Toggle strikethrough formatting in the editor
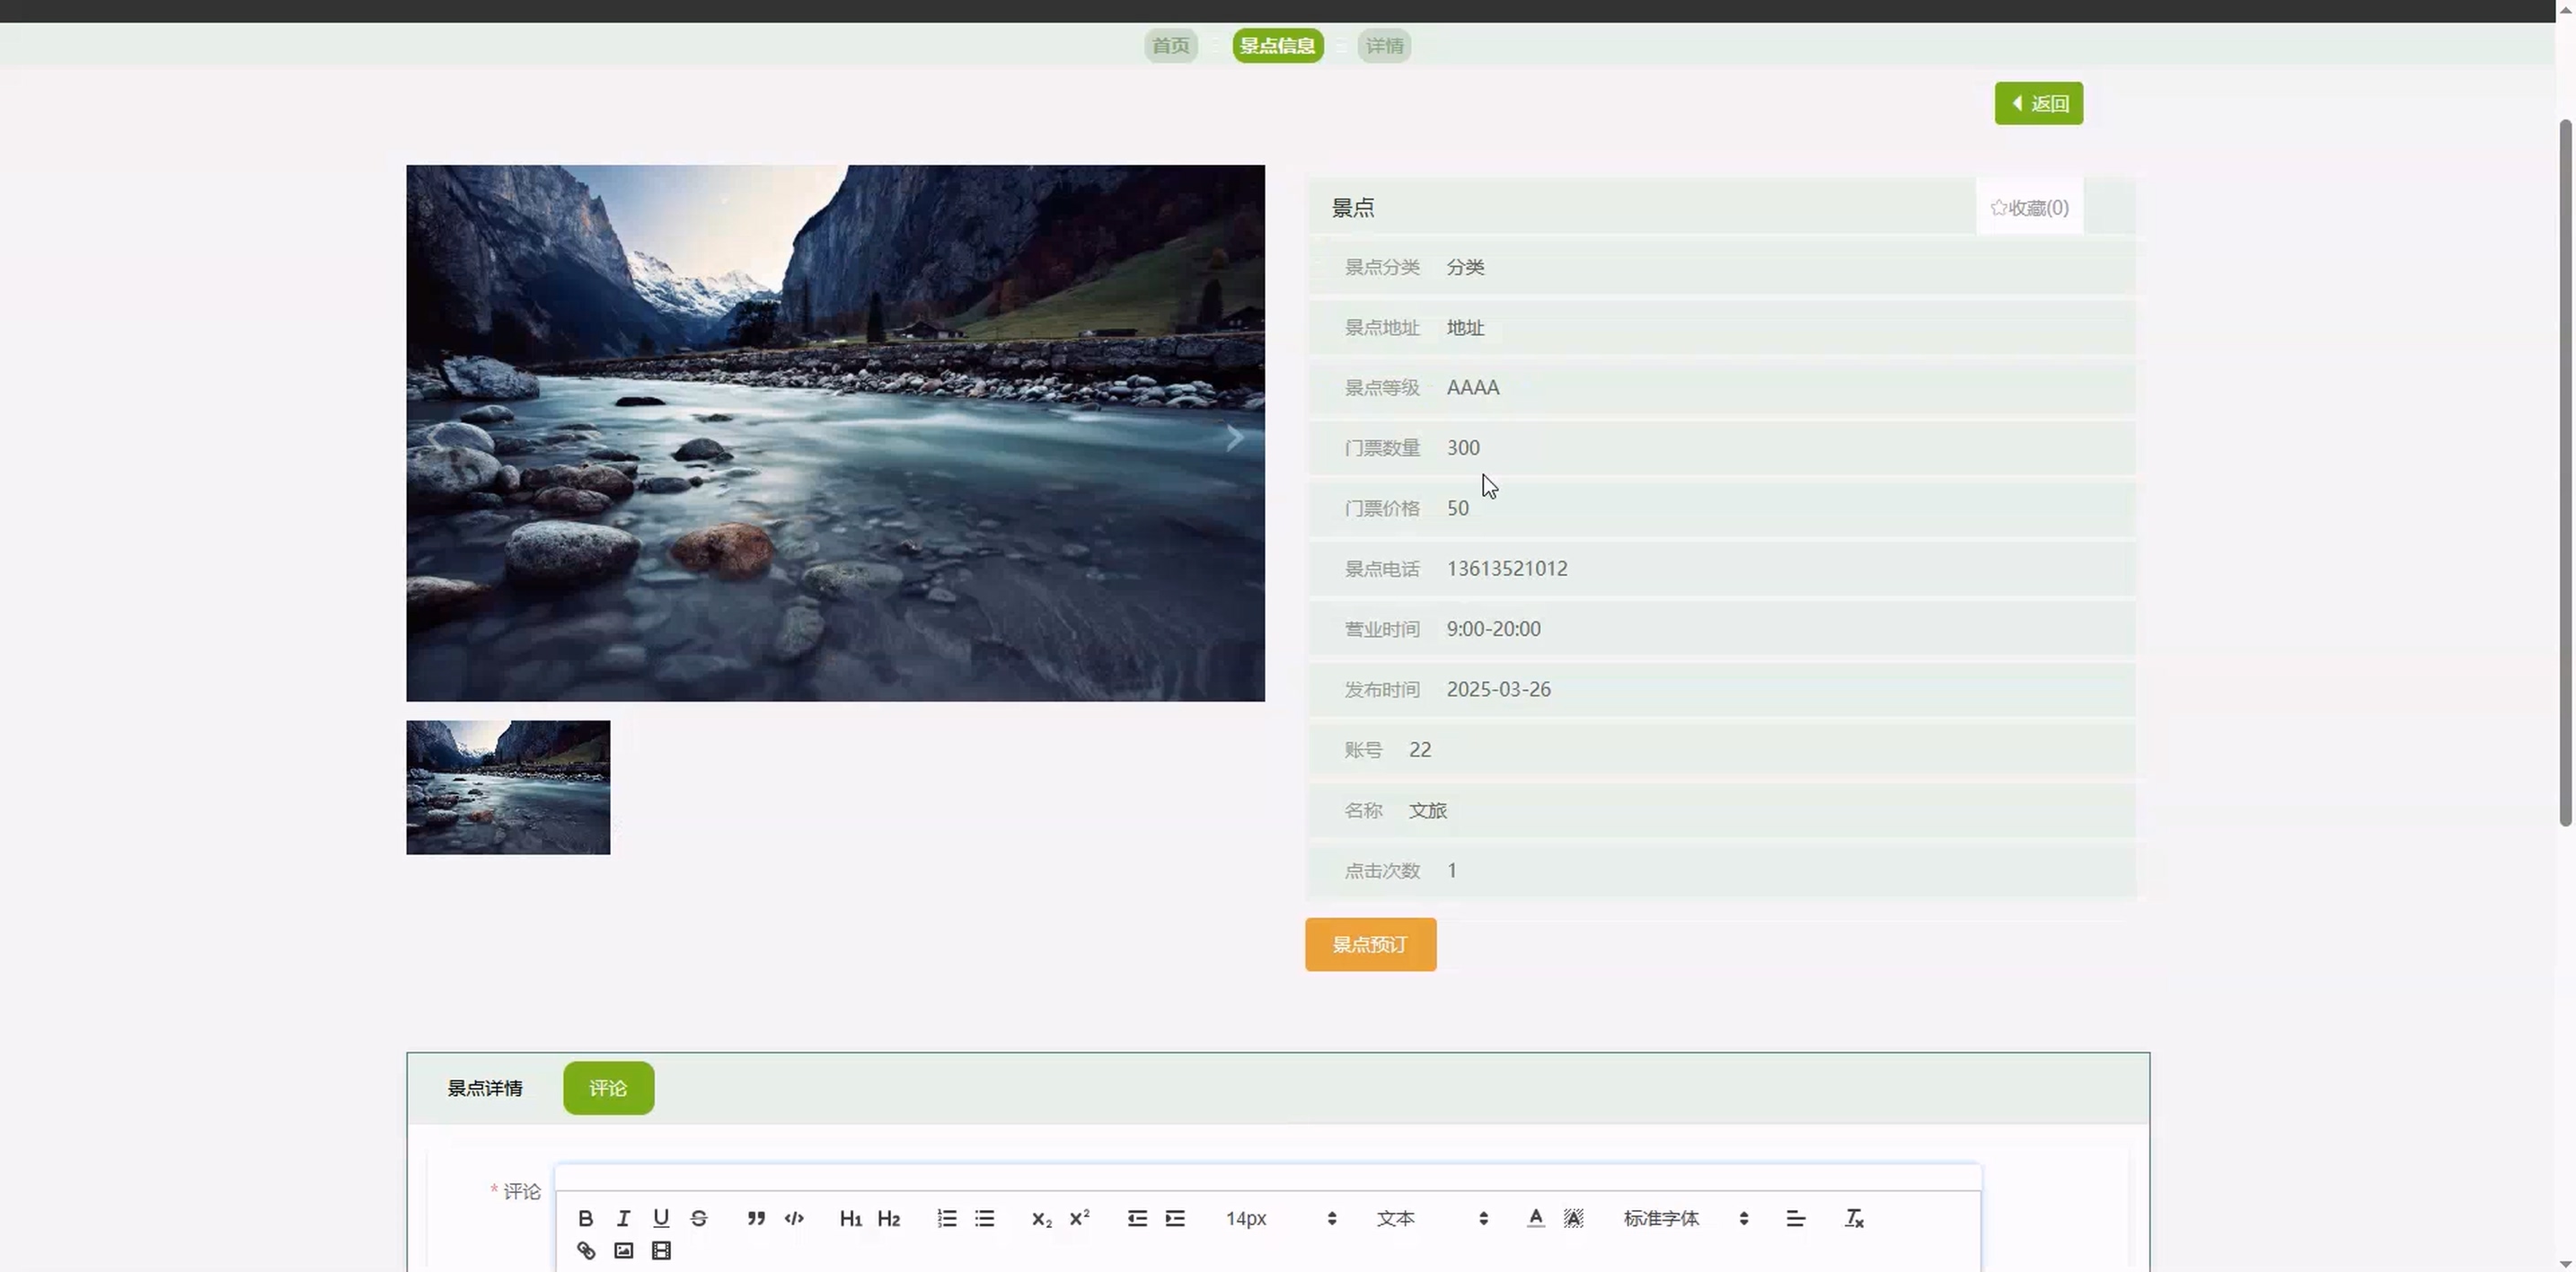 (699, 1218)
